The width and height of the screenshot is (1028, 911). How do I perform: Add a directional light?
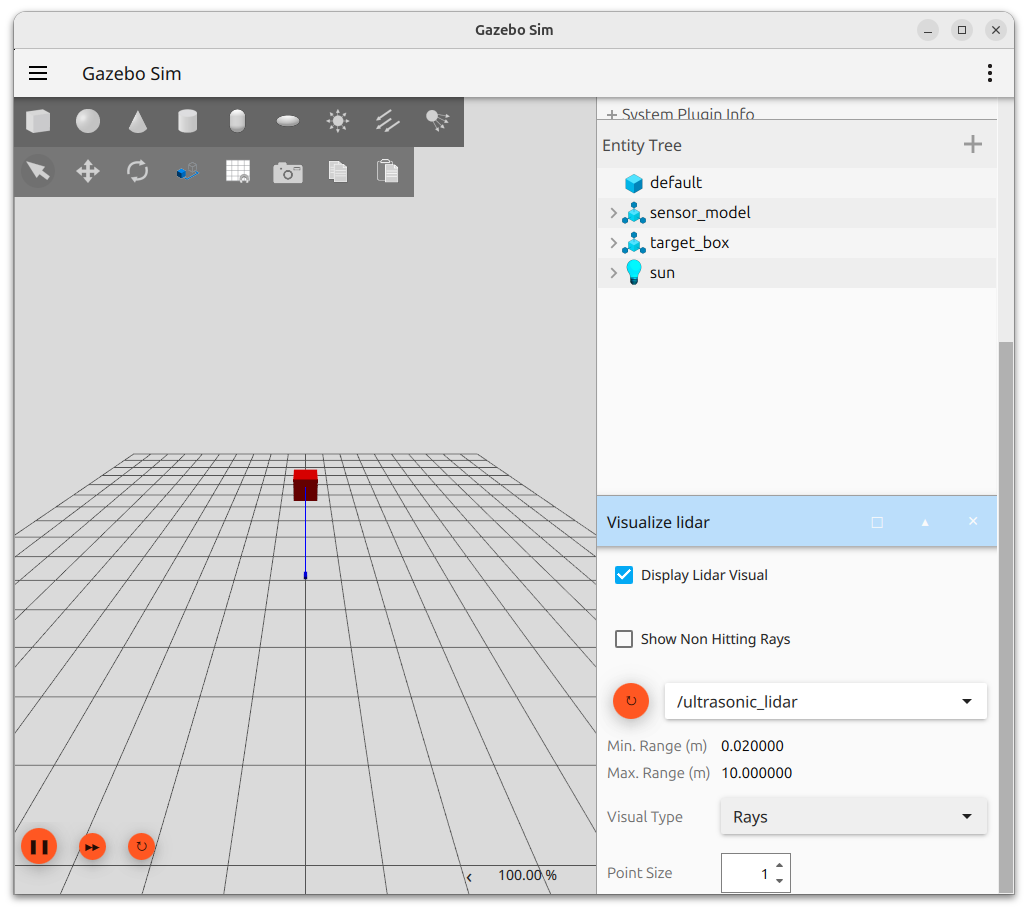pyautogui.click(x=387, y=121)
